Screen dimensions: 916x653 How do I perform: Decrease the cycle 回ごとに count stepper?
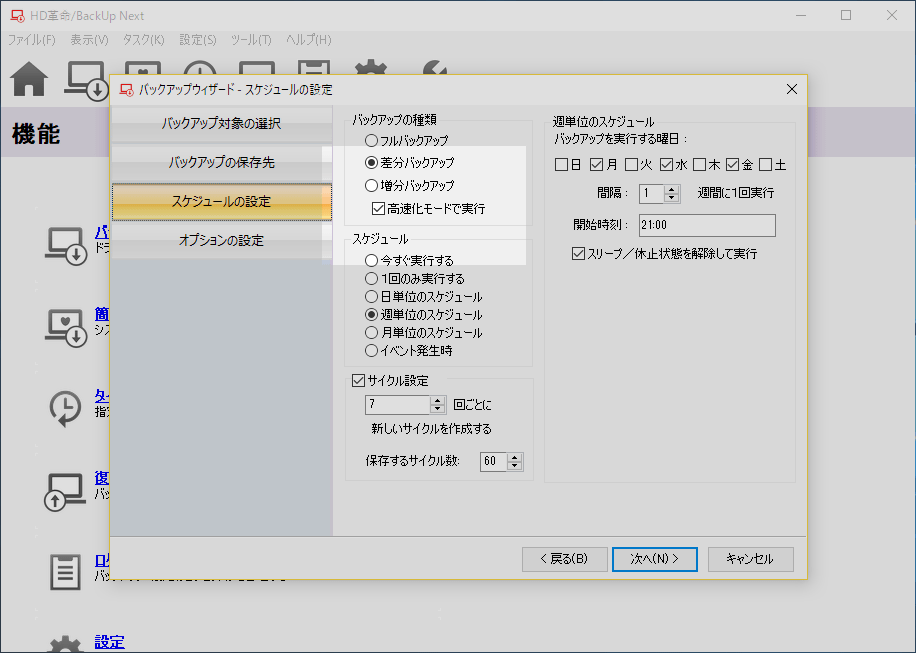[x=438, y=409]
